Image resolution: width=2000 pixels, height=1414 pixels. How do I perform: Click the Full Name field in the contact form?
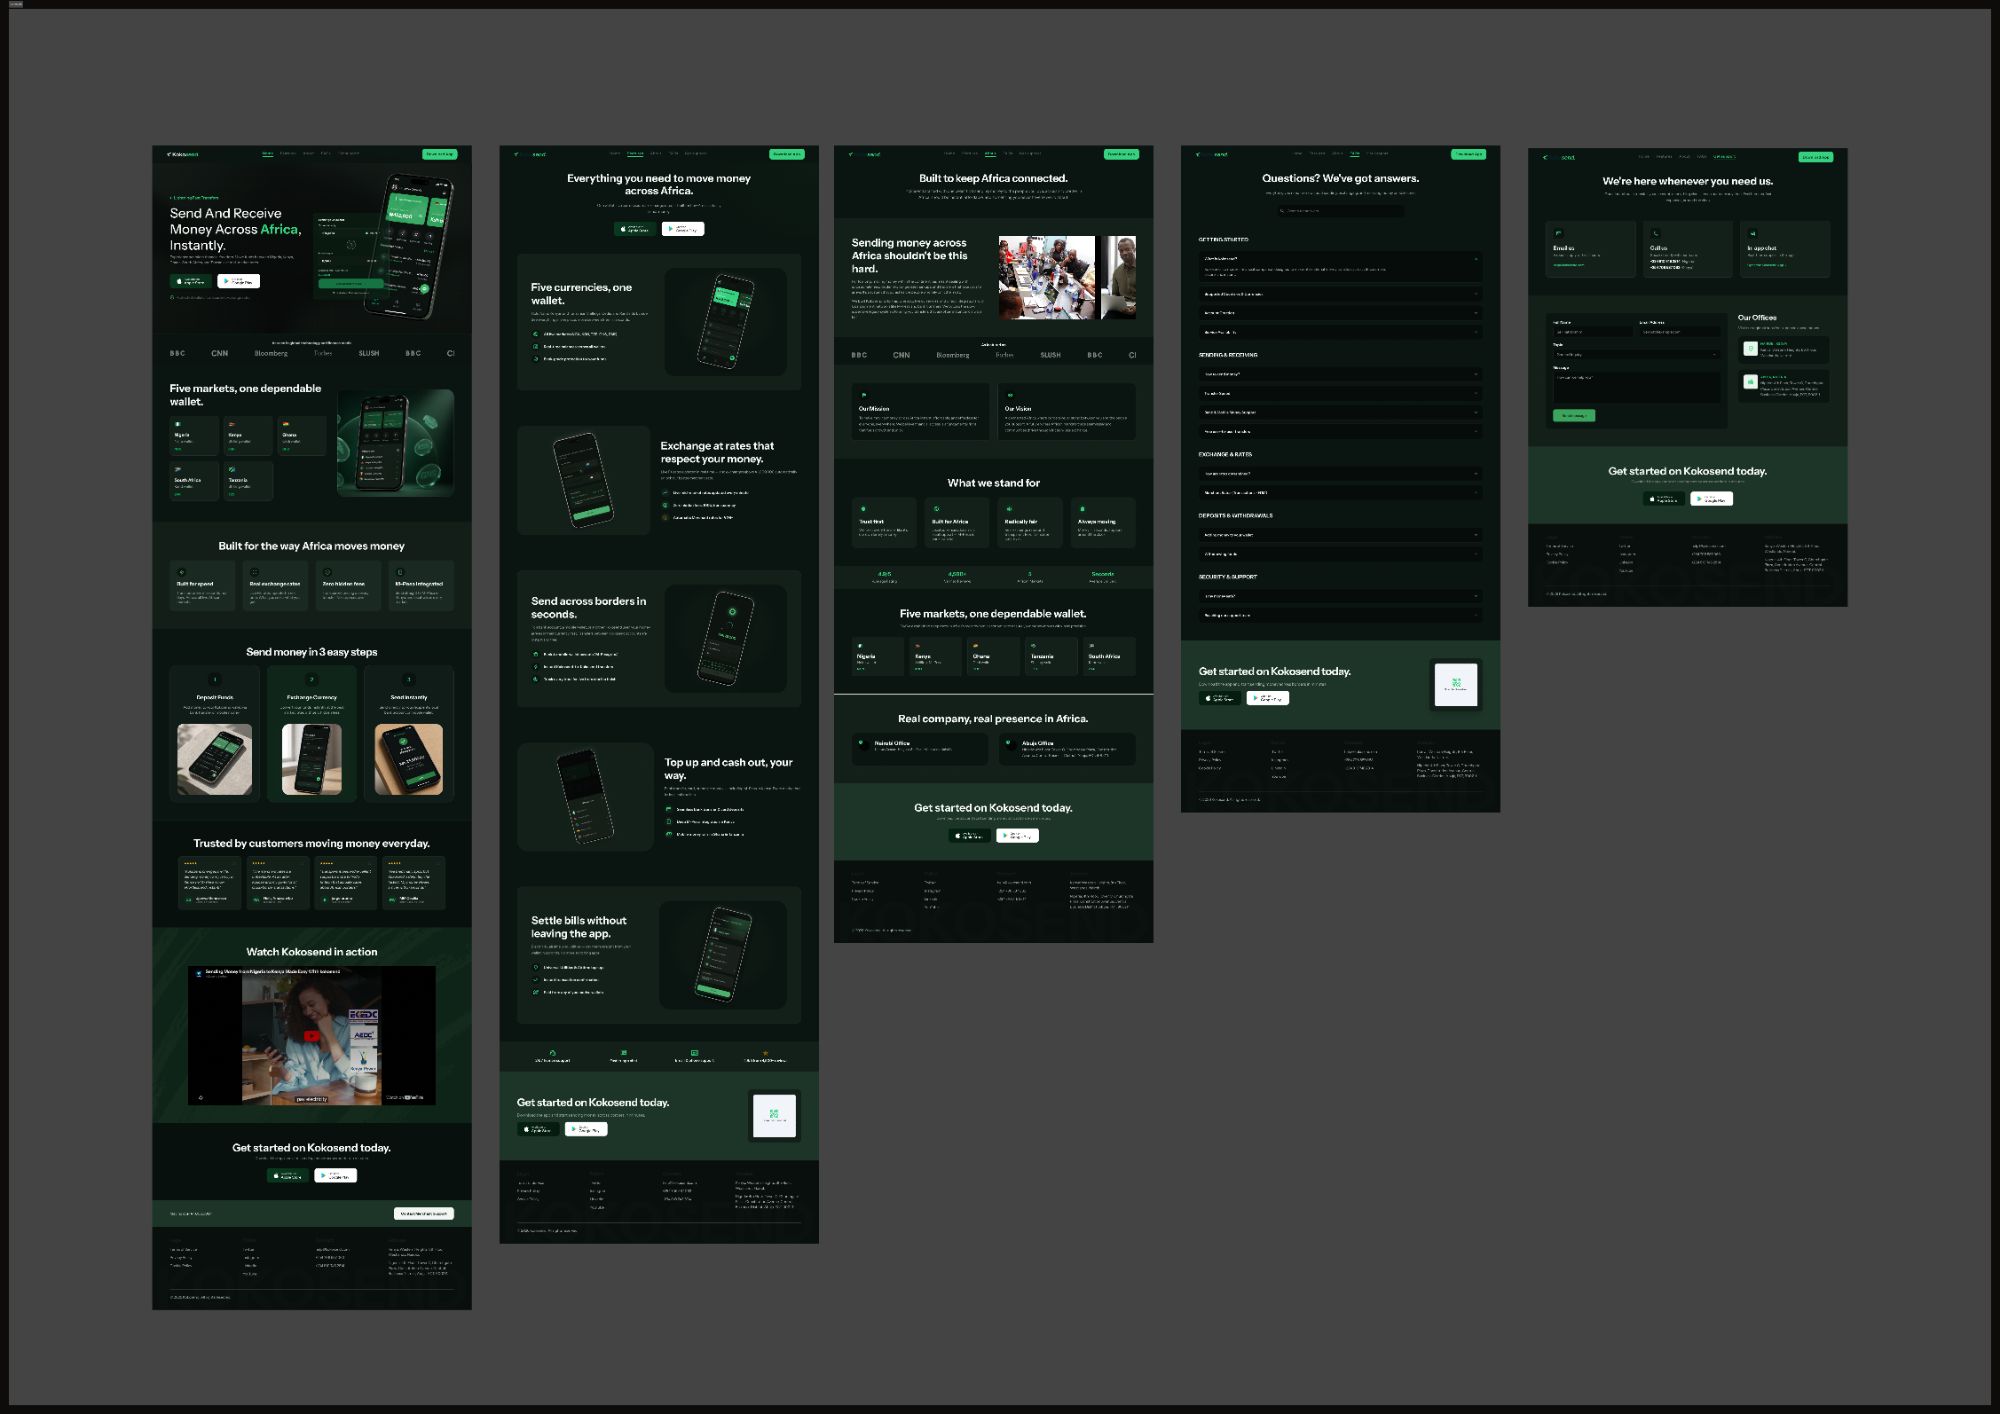1592,331
